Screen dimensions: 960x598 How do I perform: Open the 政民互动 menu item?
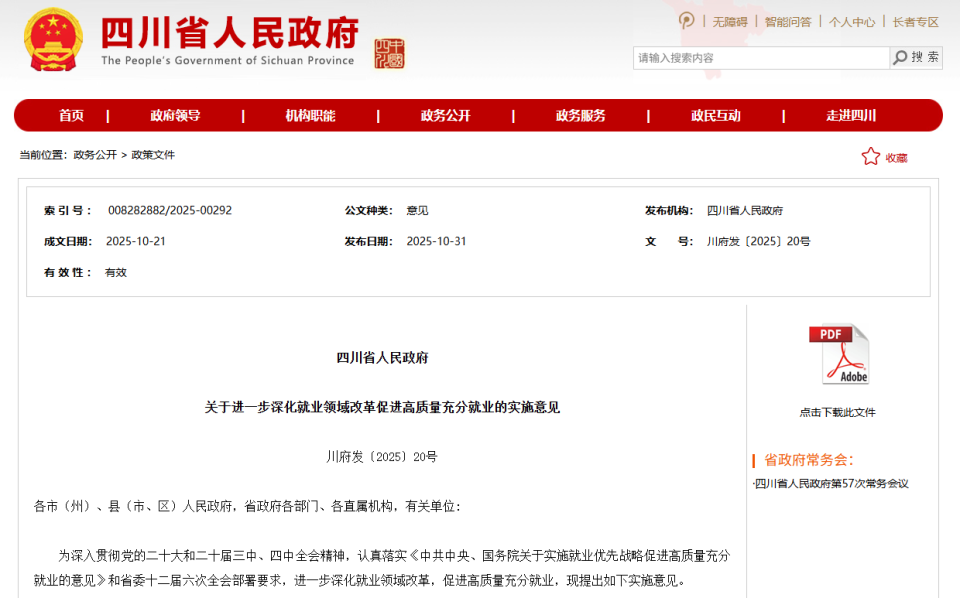(717, 115)
